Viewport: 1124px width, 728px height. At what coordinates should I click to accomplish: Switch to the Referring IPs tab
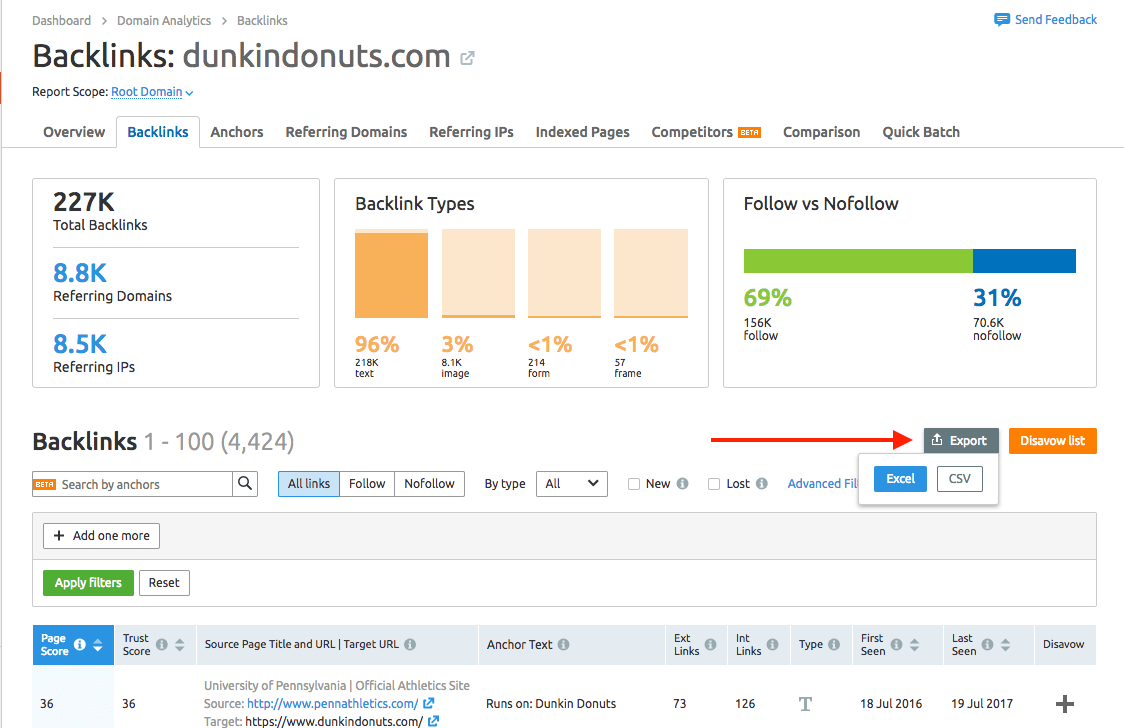click(x=471, y=132)
